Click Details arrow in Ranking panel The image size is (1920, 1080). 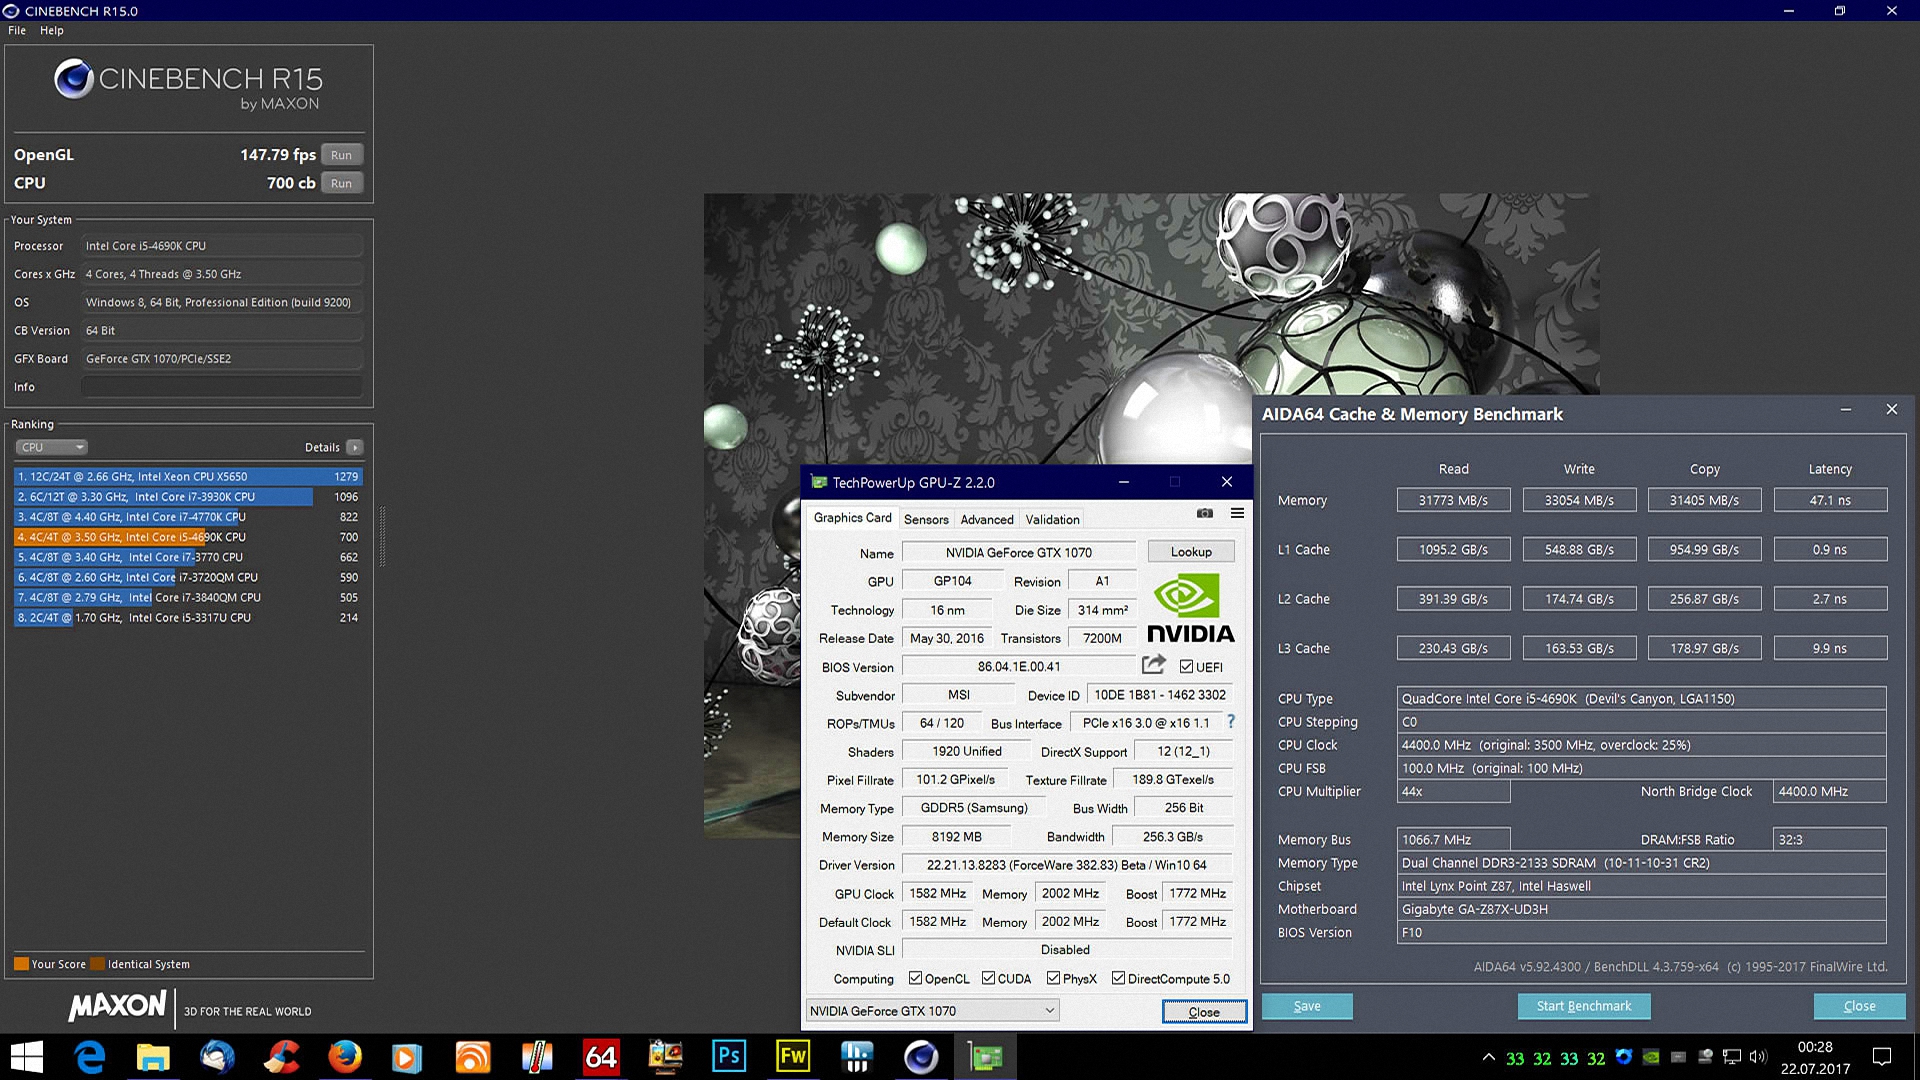coord(355,448)
